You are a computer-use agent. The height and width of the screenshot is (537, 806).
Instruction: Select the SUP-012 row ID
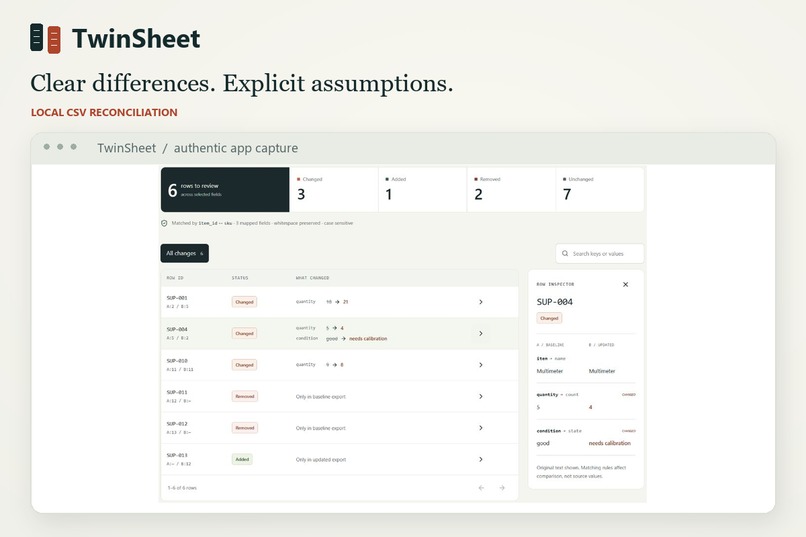tap(177, 424)
